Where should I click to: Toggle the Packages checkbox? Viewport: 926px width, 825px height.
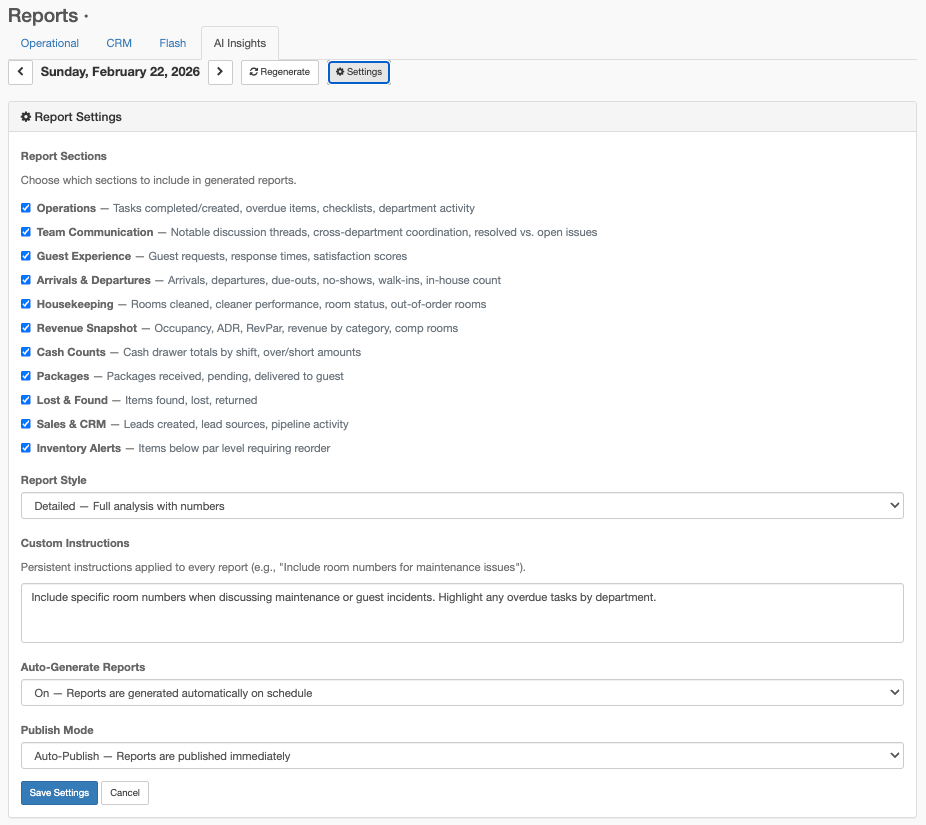26,376
